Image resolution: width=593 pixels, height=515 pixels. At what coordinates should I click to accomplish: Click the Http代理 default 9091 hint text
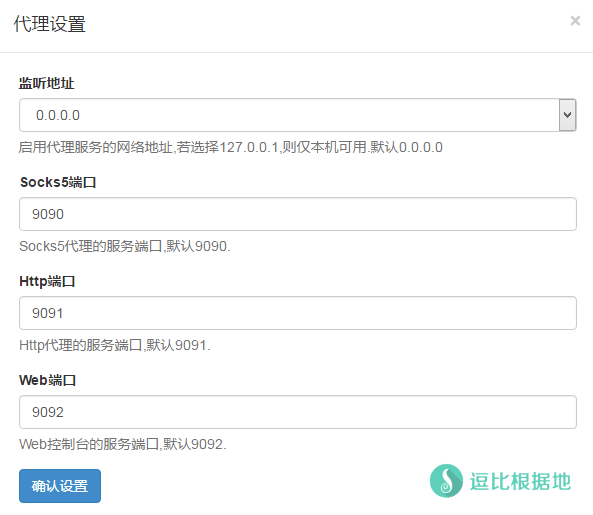pyautogui.click(x=115, y=345)
